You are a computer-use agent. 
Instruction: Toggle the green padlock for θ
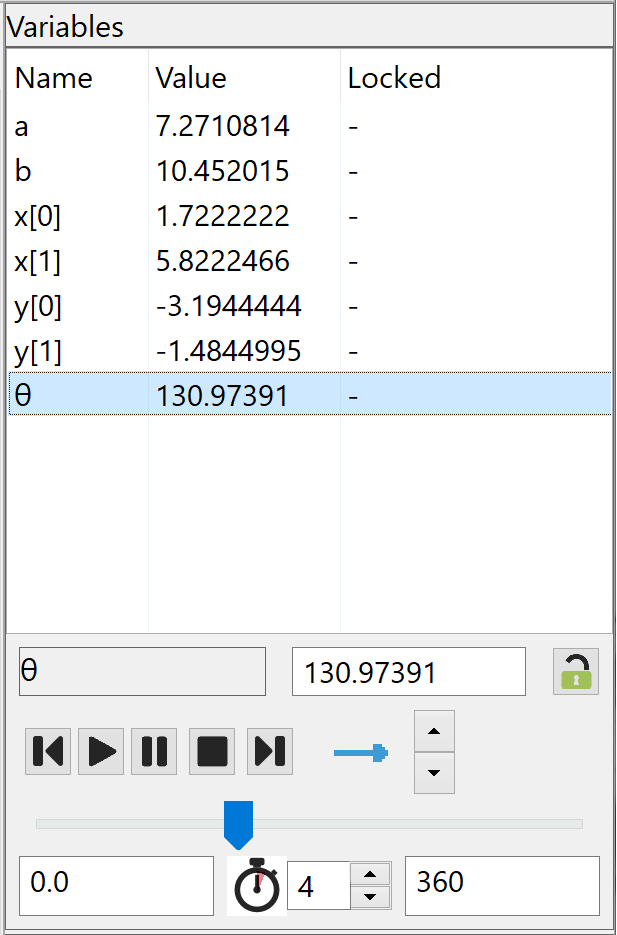pos(575,672)
